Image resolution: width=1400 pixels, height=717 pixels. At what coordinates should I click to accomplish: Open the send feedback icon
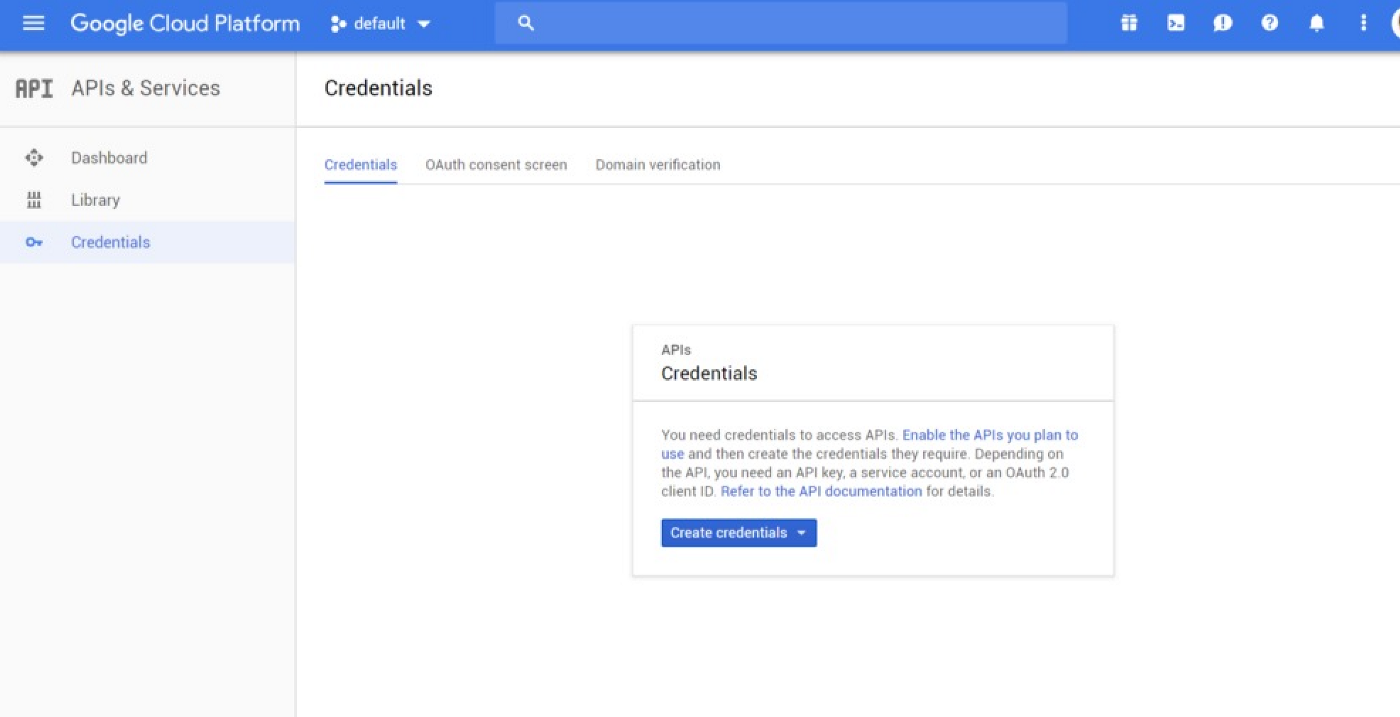click(x=1222, y=23)
